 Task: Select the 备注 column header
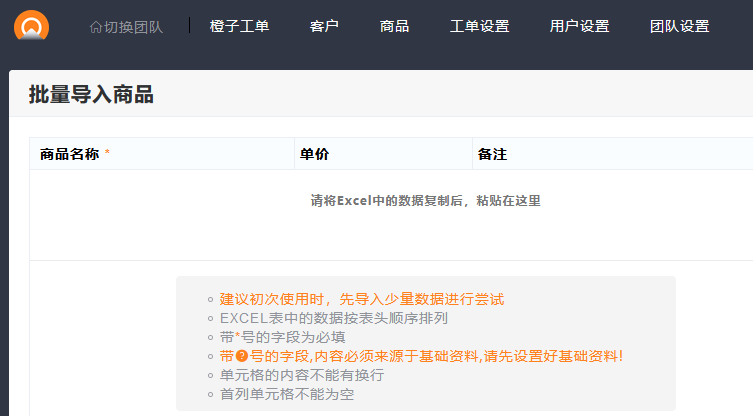coord(492,155)
